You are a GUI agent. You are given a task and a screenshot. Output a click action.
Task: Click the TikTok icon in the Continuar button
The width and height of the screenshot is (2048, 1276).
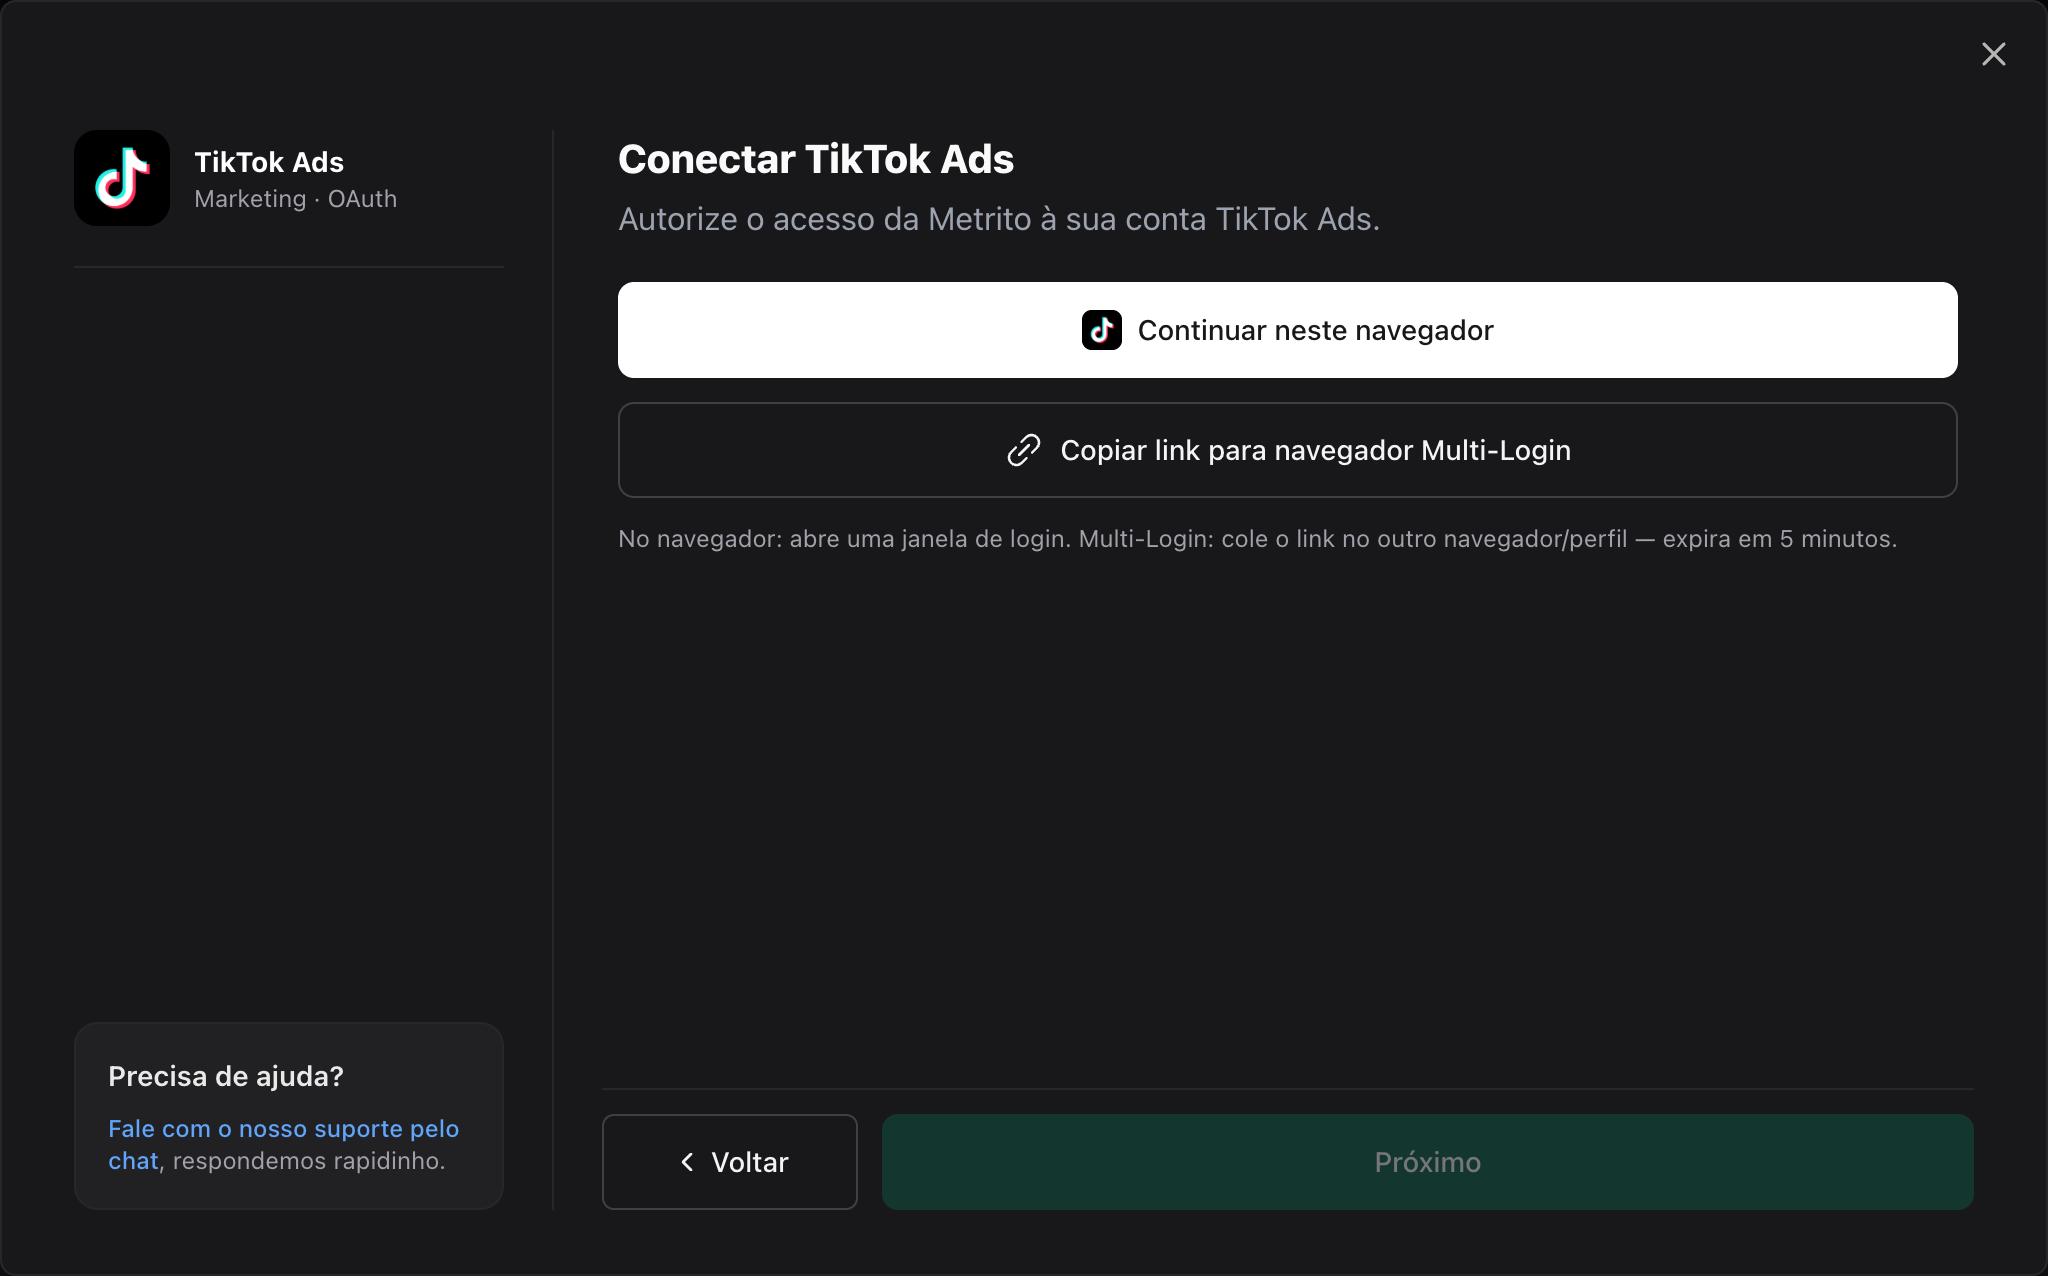tap(1101, 330)
